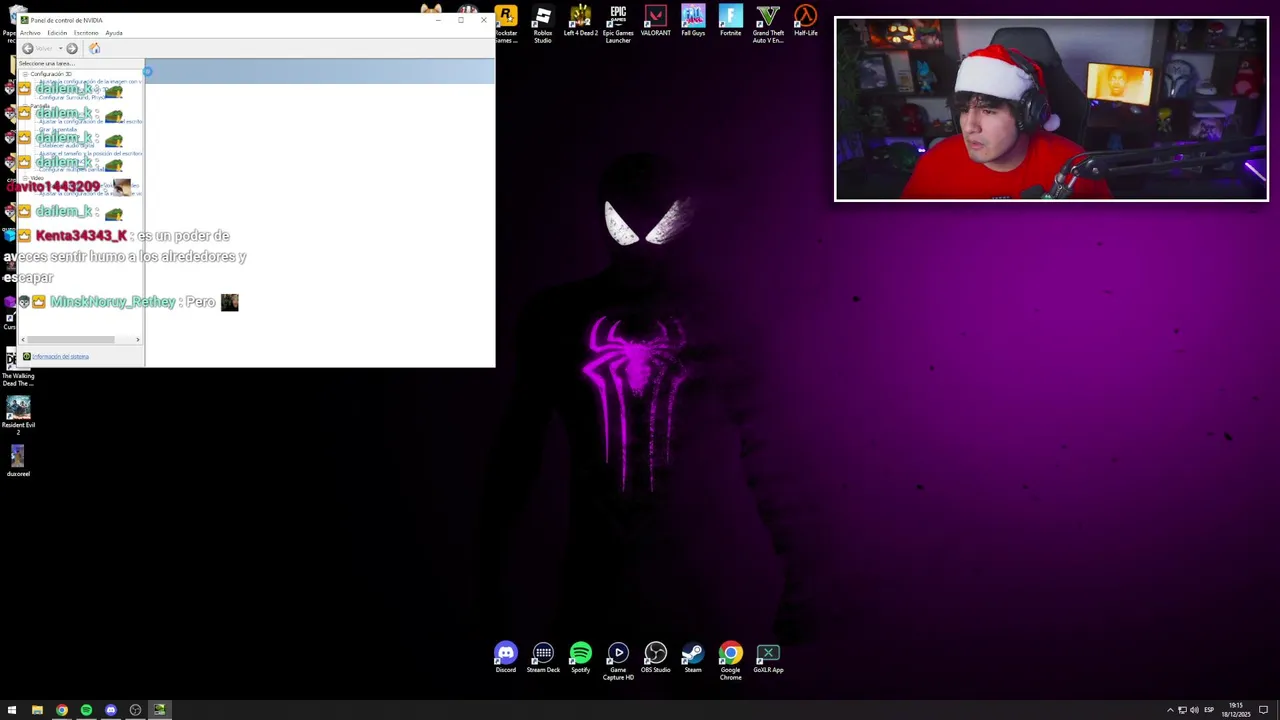Open the Información del sistema link

pyautogui.click(x=60, y=356)
